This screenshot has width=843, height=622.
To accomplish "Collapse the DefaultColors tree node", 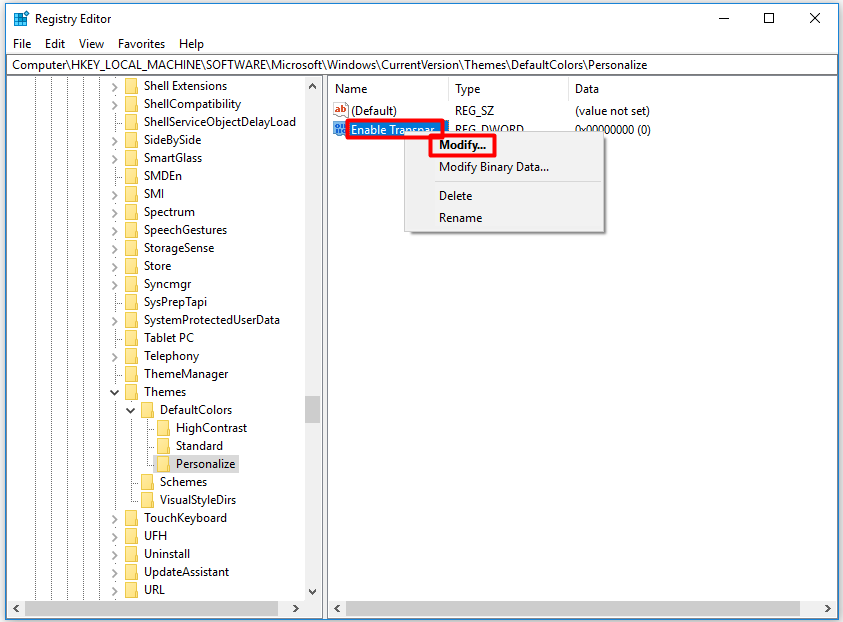I will tap(130, 409).
